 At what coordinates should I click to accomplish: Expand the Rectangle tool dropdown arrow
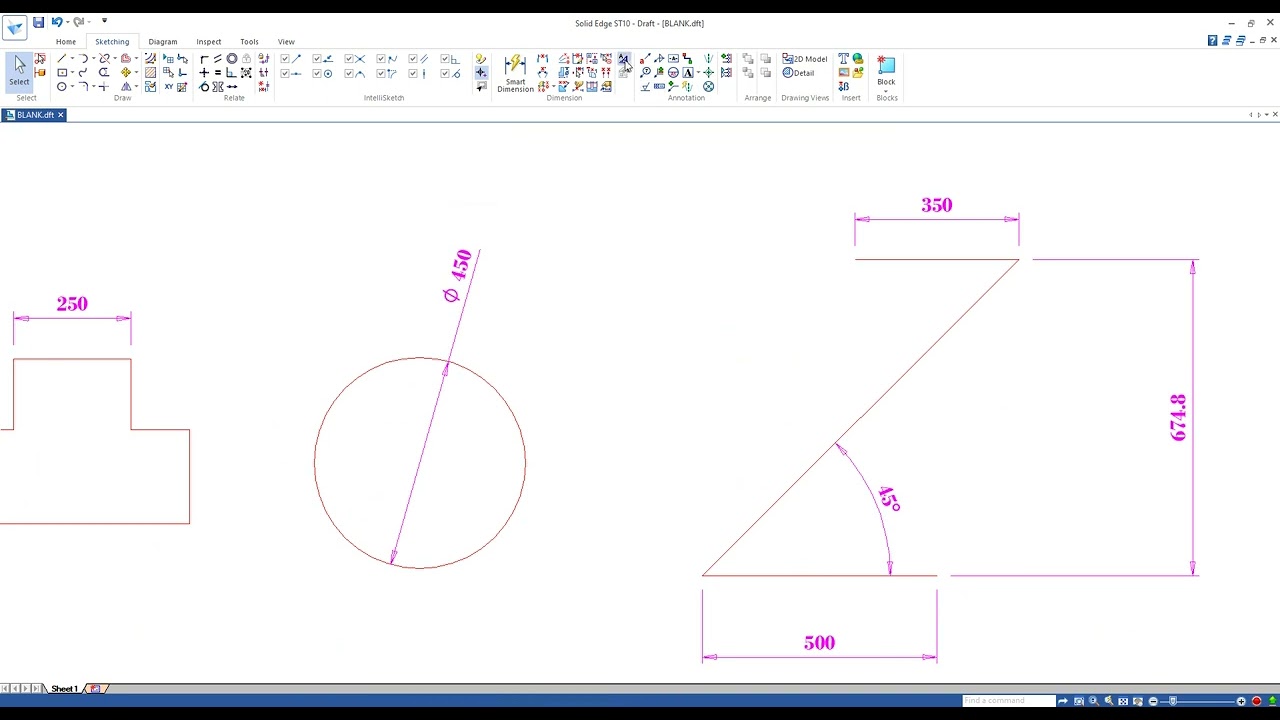(x=72, y=72)
